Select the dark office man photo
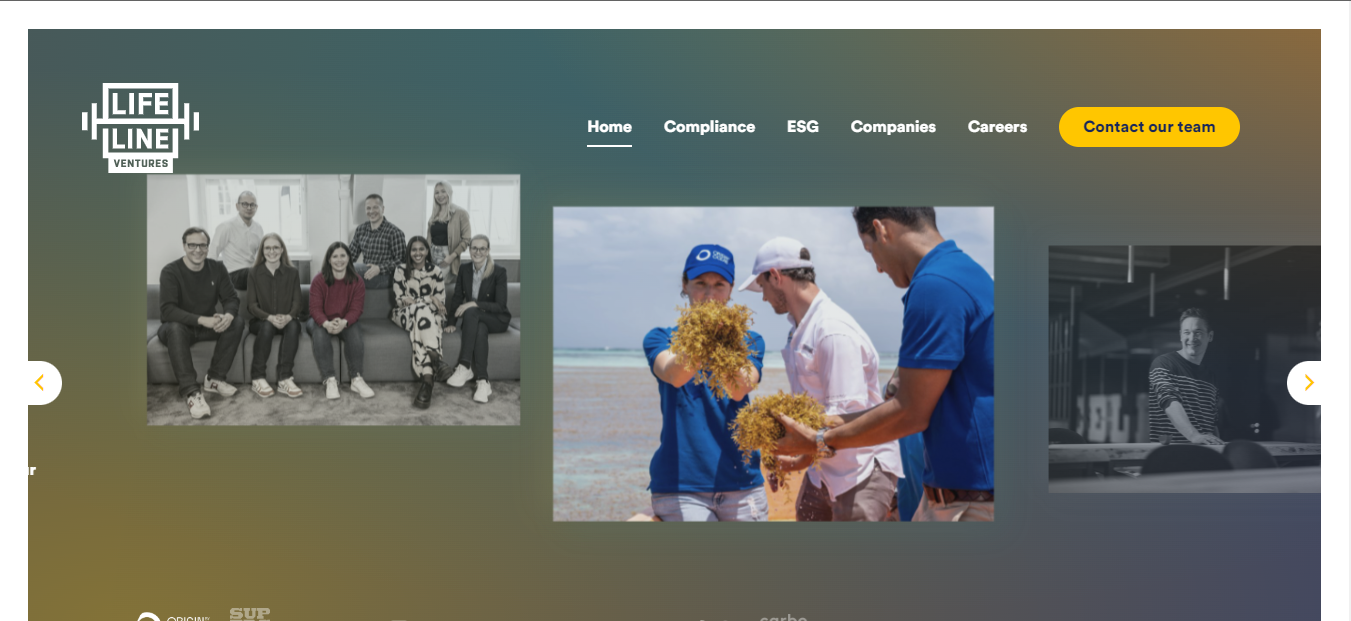1351x621 pixels. (1184, 369)
